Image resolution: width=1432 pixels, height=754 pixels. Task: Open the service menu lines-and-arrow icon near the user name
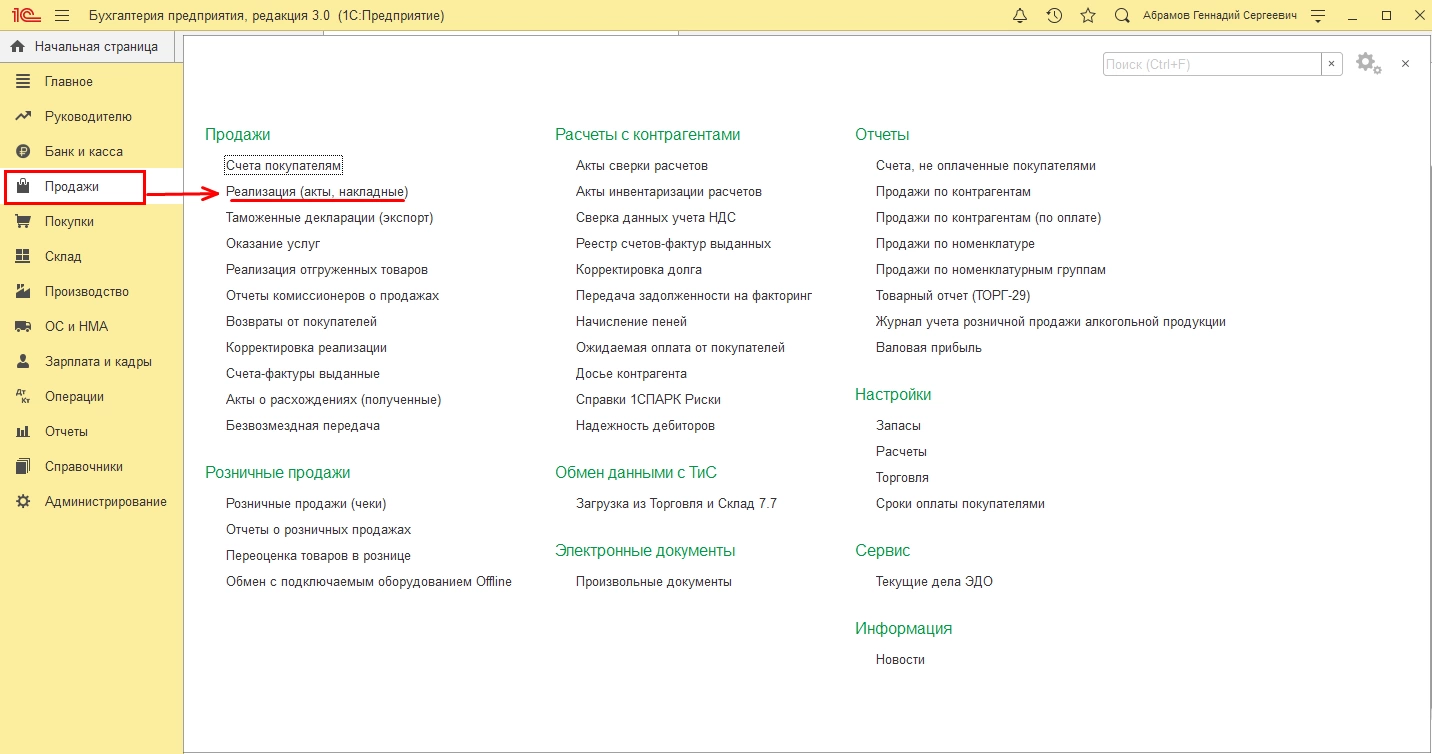(1318, 16)
